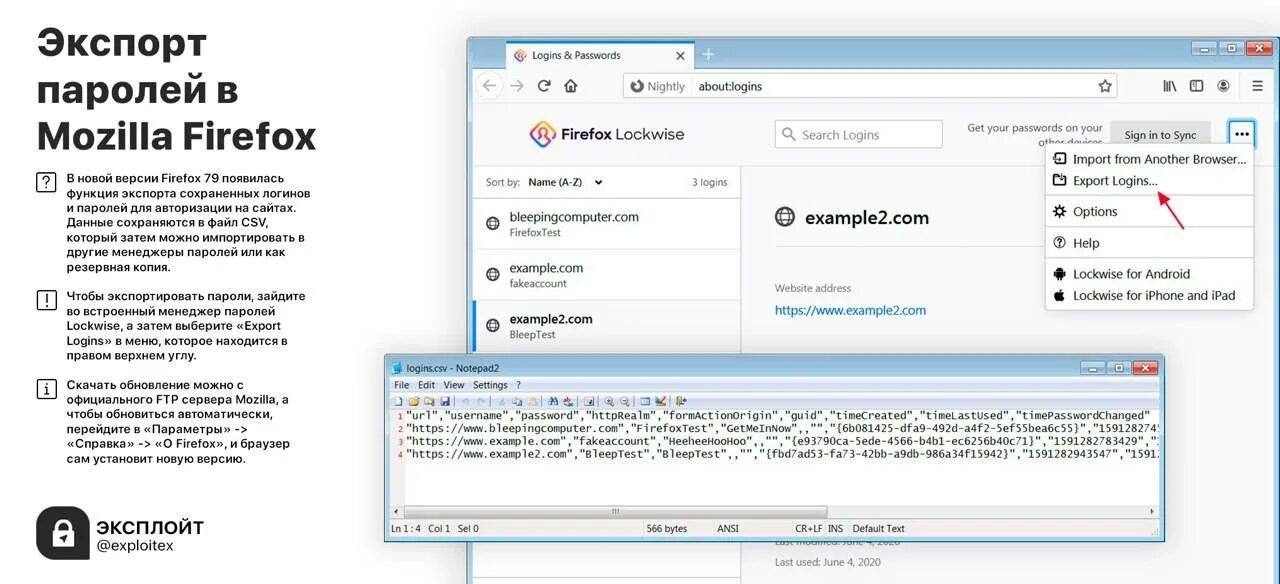The image size is (1280, 584).
Task: Click the Logins & Passwords tab
Action: coord(600,55)
